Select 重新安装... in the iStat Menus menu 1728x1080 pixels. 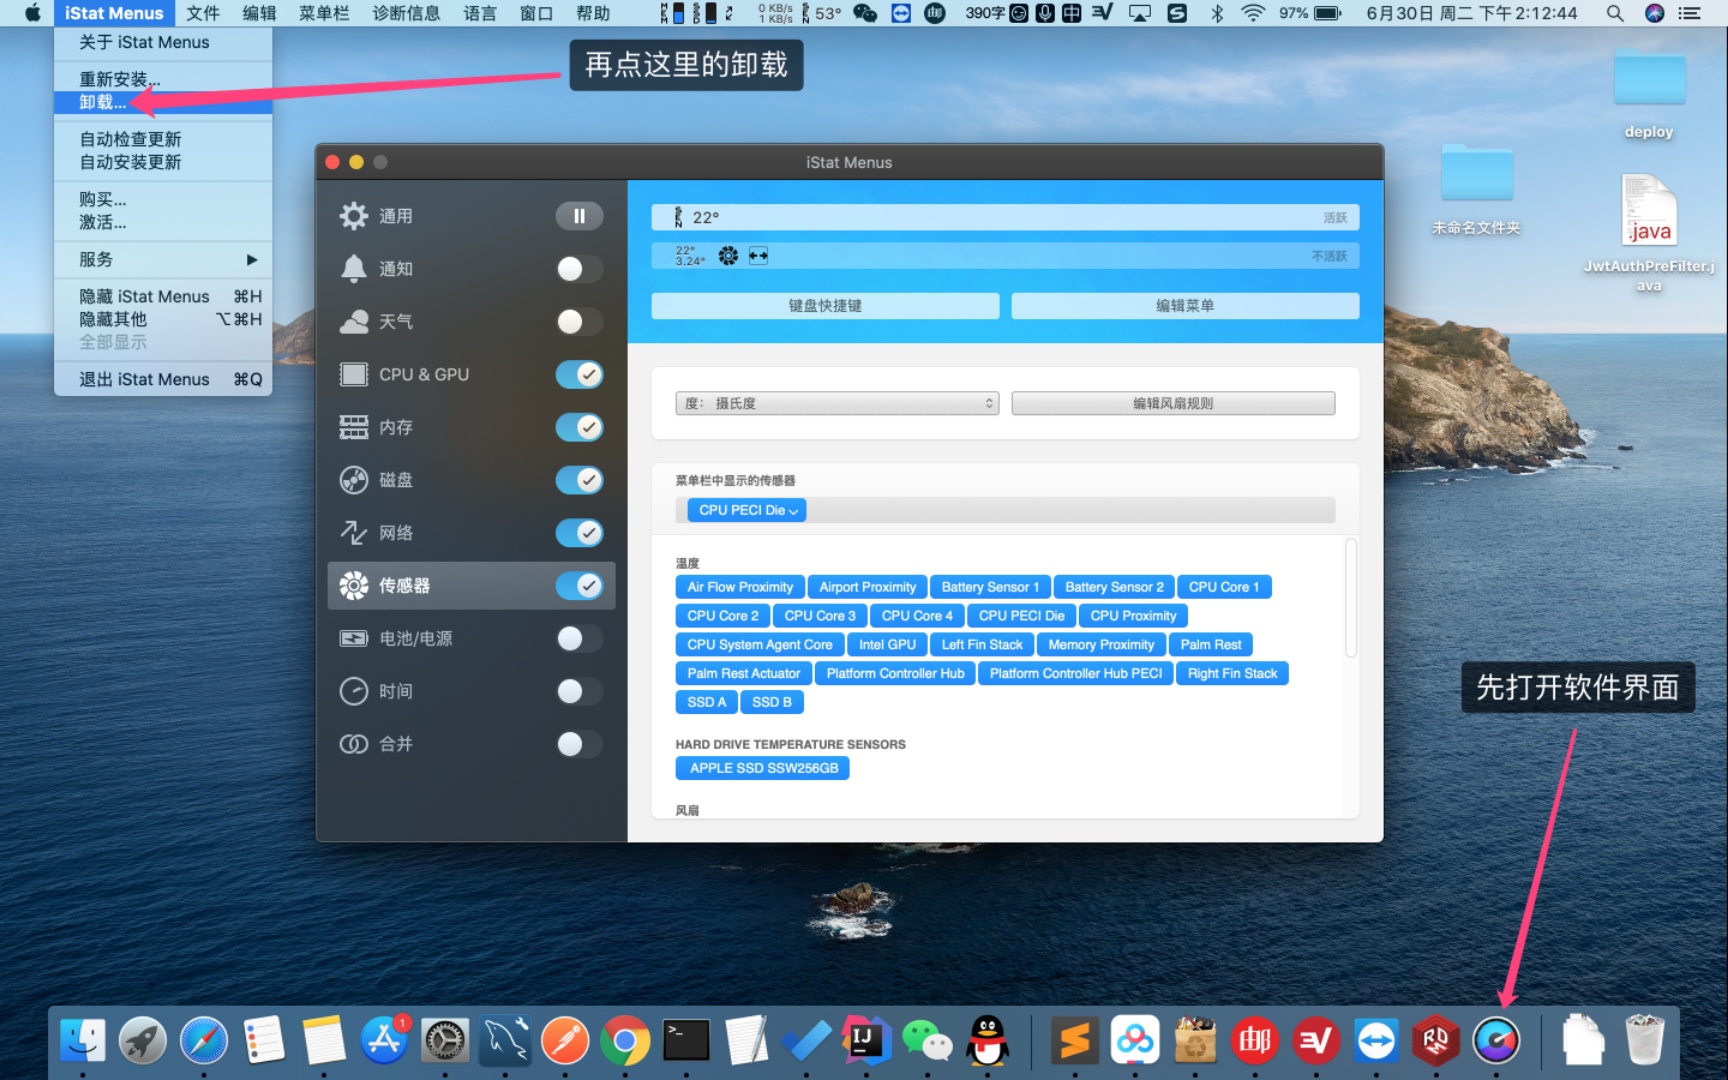pos(163,79)
